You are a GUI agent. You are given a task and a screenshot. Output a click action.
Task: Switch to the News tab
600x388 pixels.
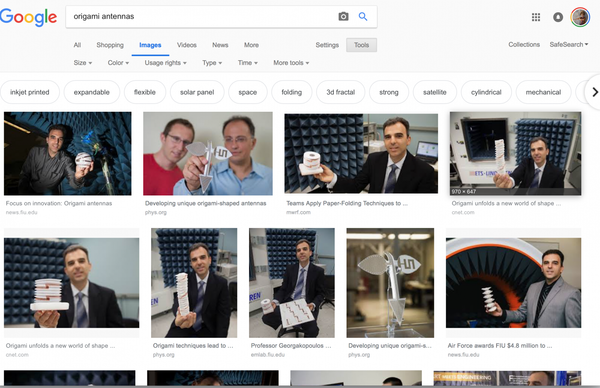coord(220,45)
